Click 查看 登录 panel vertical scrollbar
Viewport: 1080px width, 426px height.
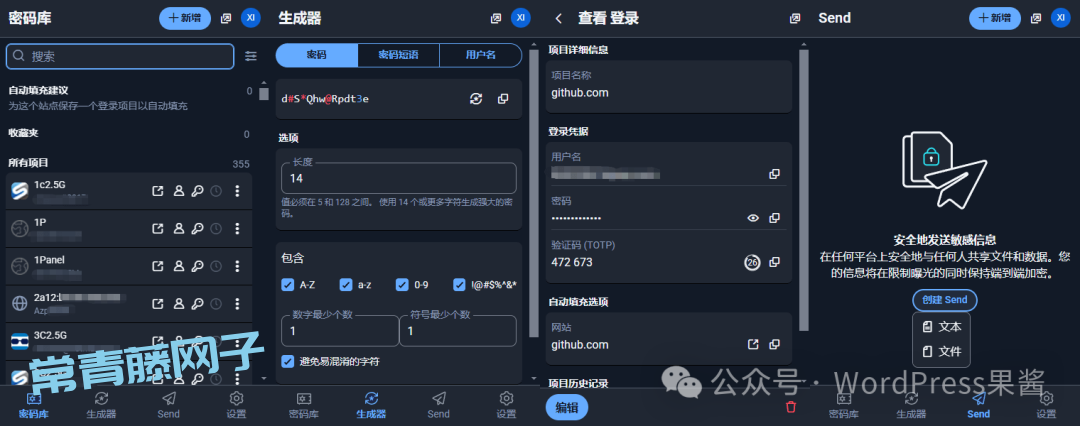tap(803, 190)
